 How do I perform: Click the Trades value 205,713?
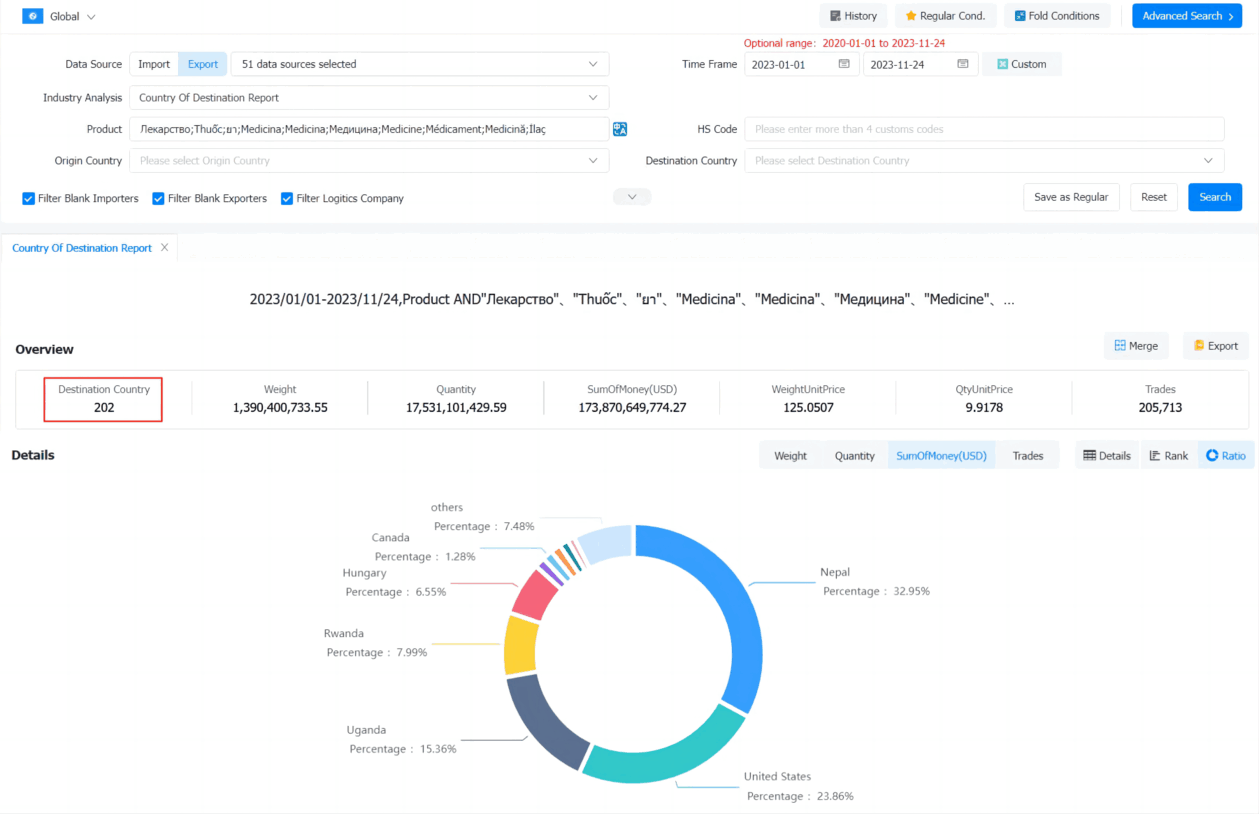[1160, 408]
